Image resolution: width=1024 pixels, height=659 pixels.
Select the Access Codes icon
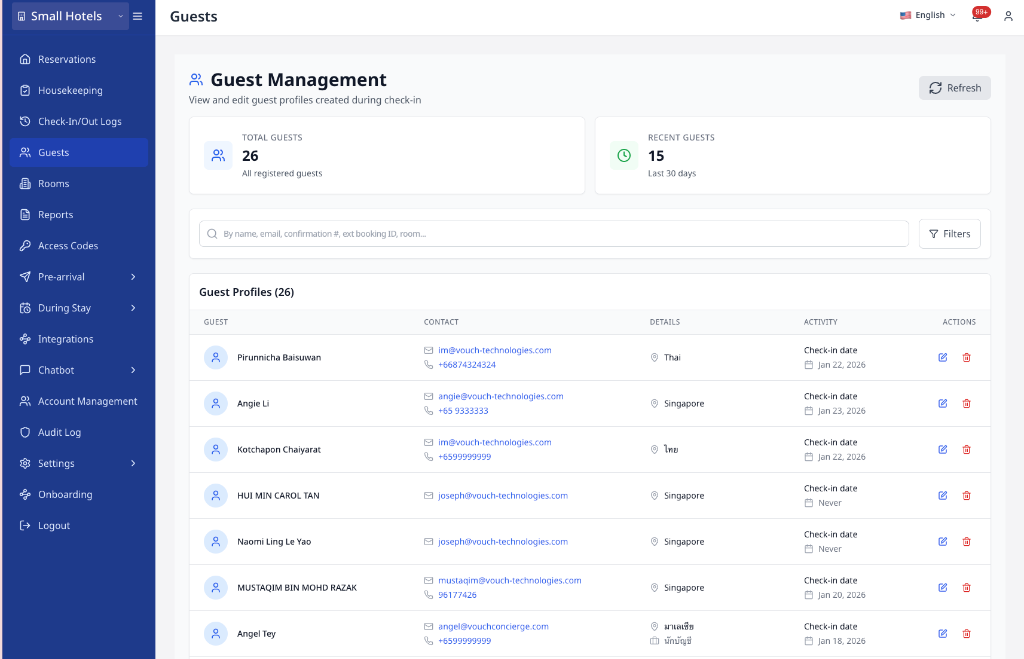pos(24,245)
